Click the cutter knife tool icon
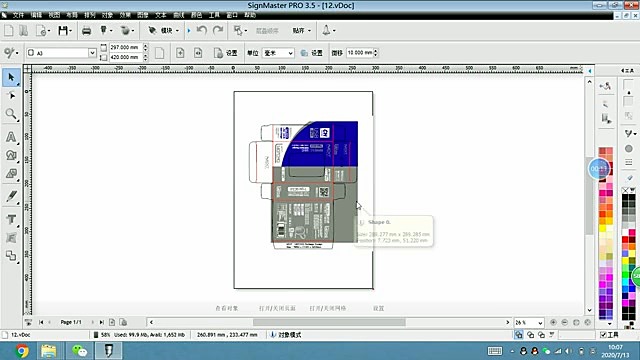The width and height of the screenshot is (640, 360). (x=104, y=30)
